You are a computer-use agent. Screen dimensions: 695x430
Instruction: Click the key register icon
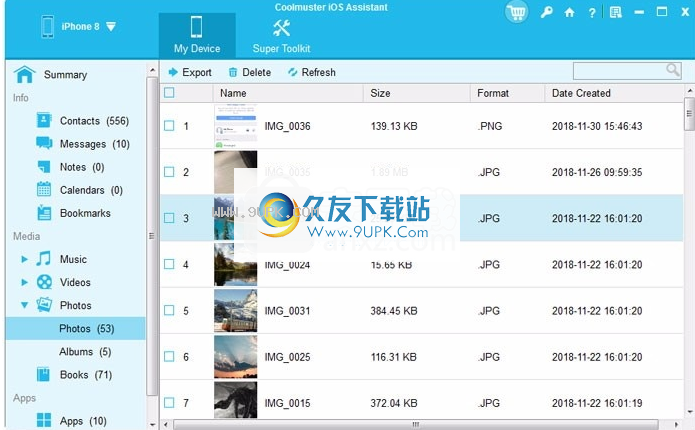click(x=546, y=12)
